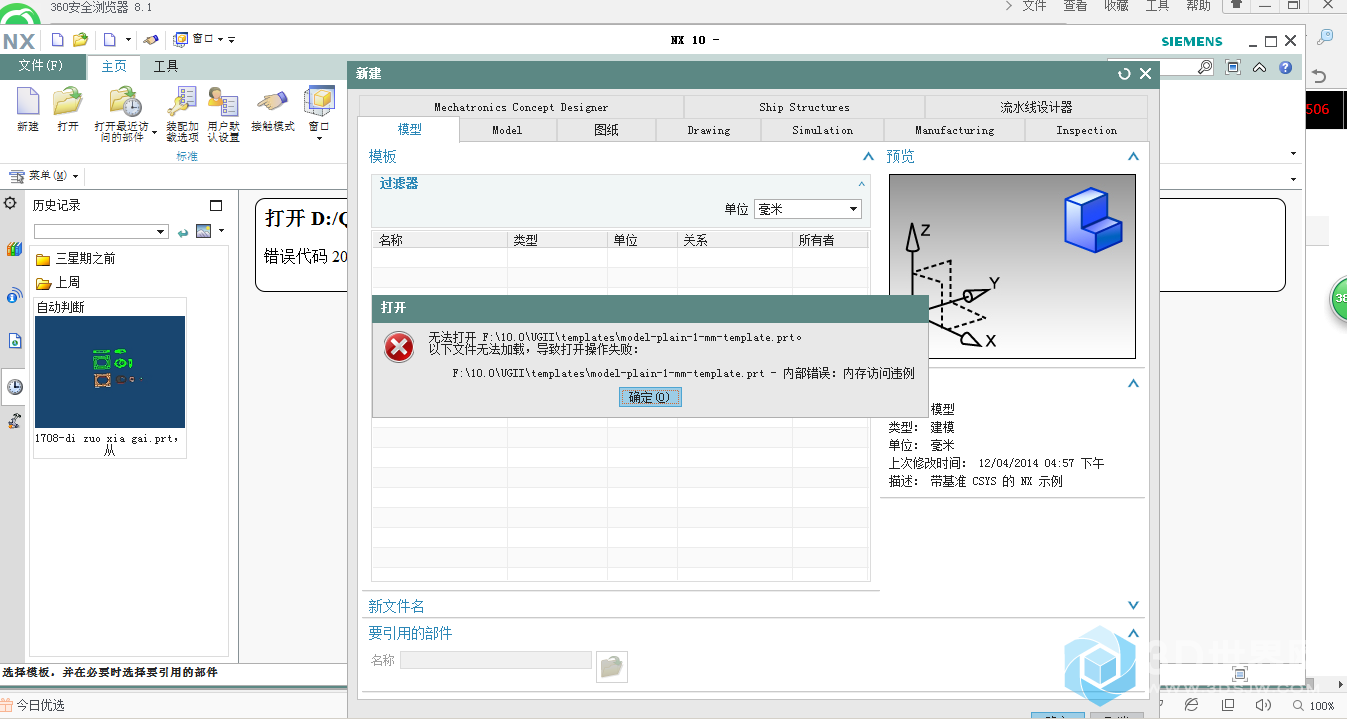Expand the 三星期之前 history folder
Screen dimensions: 1347x720
(75, 258)
